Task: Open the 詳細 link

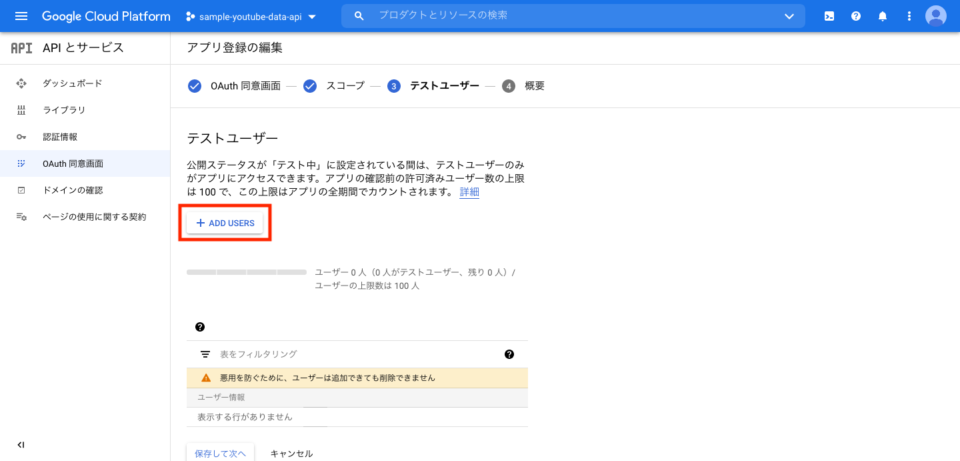Action: (x=470, y=192)
